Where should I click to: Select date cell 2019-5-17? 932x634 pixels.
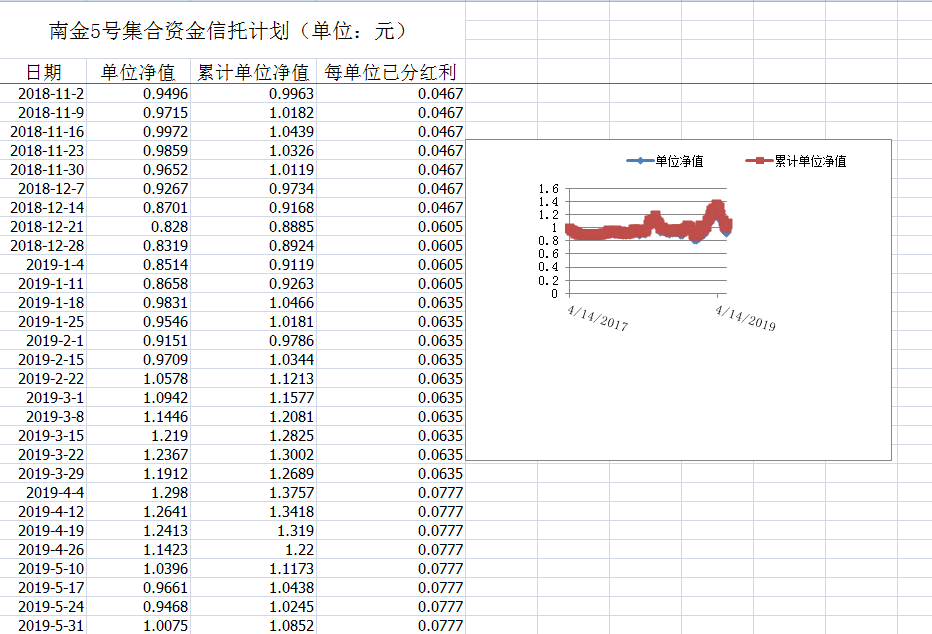43,588
